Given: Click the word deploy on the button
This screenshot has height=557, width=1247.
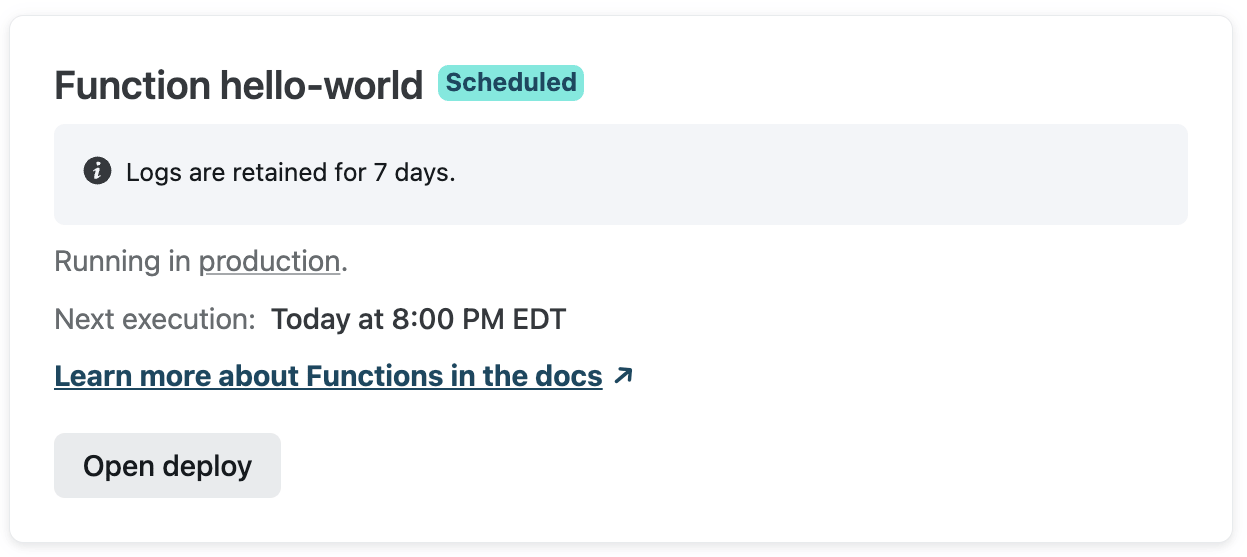Looking at the screenshot, I should pyautogui.click(x=207, y=466).
